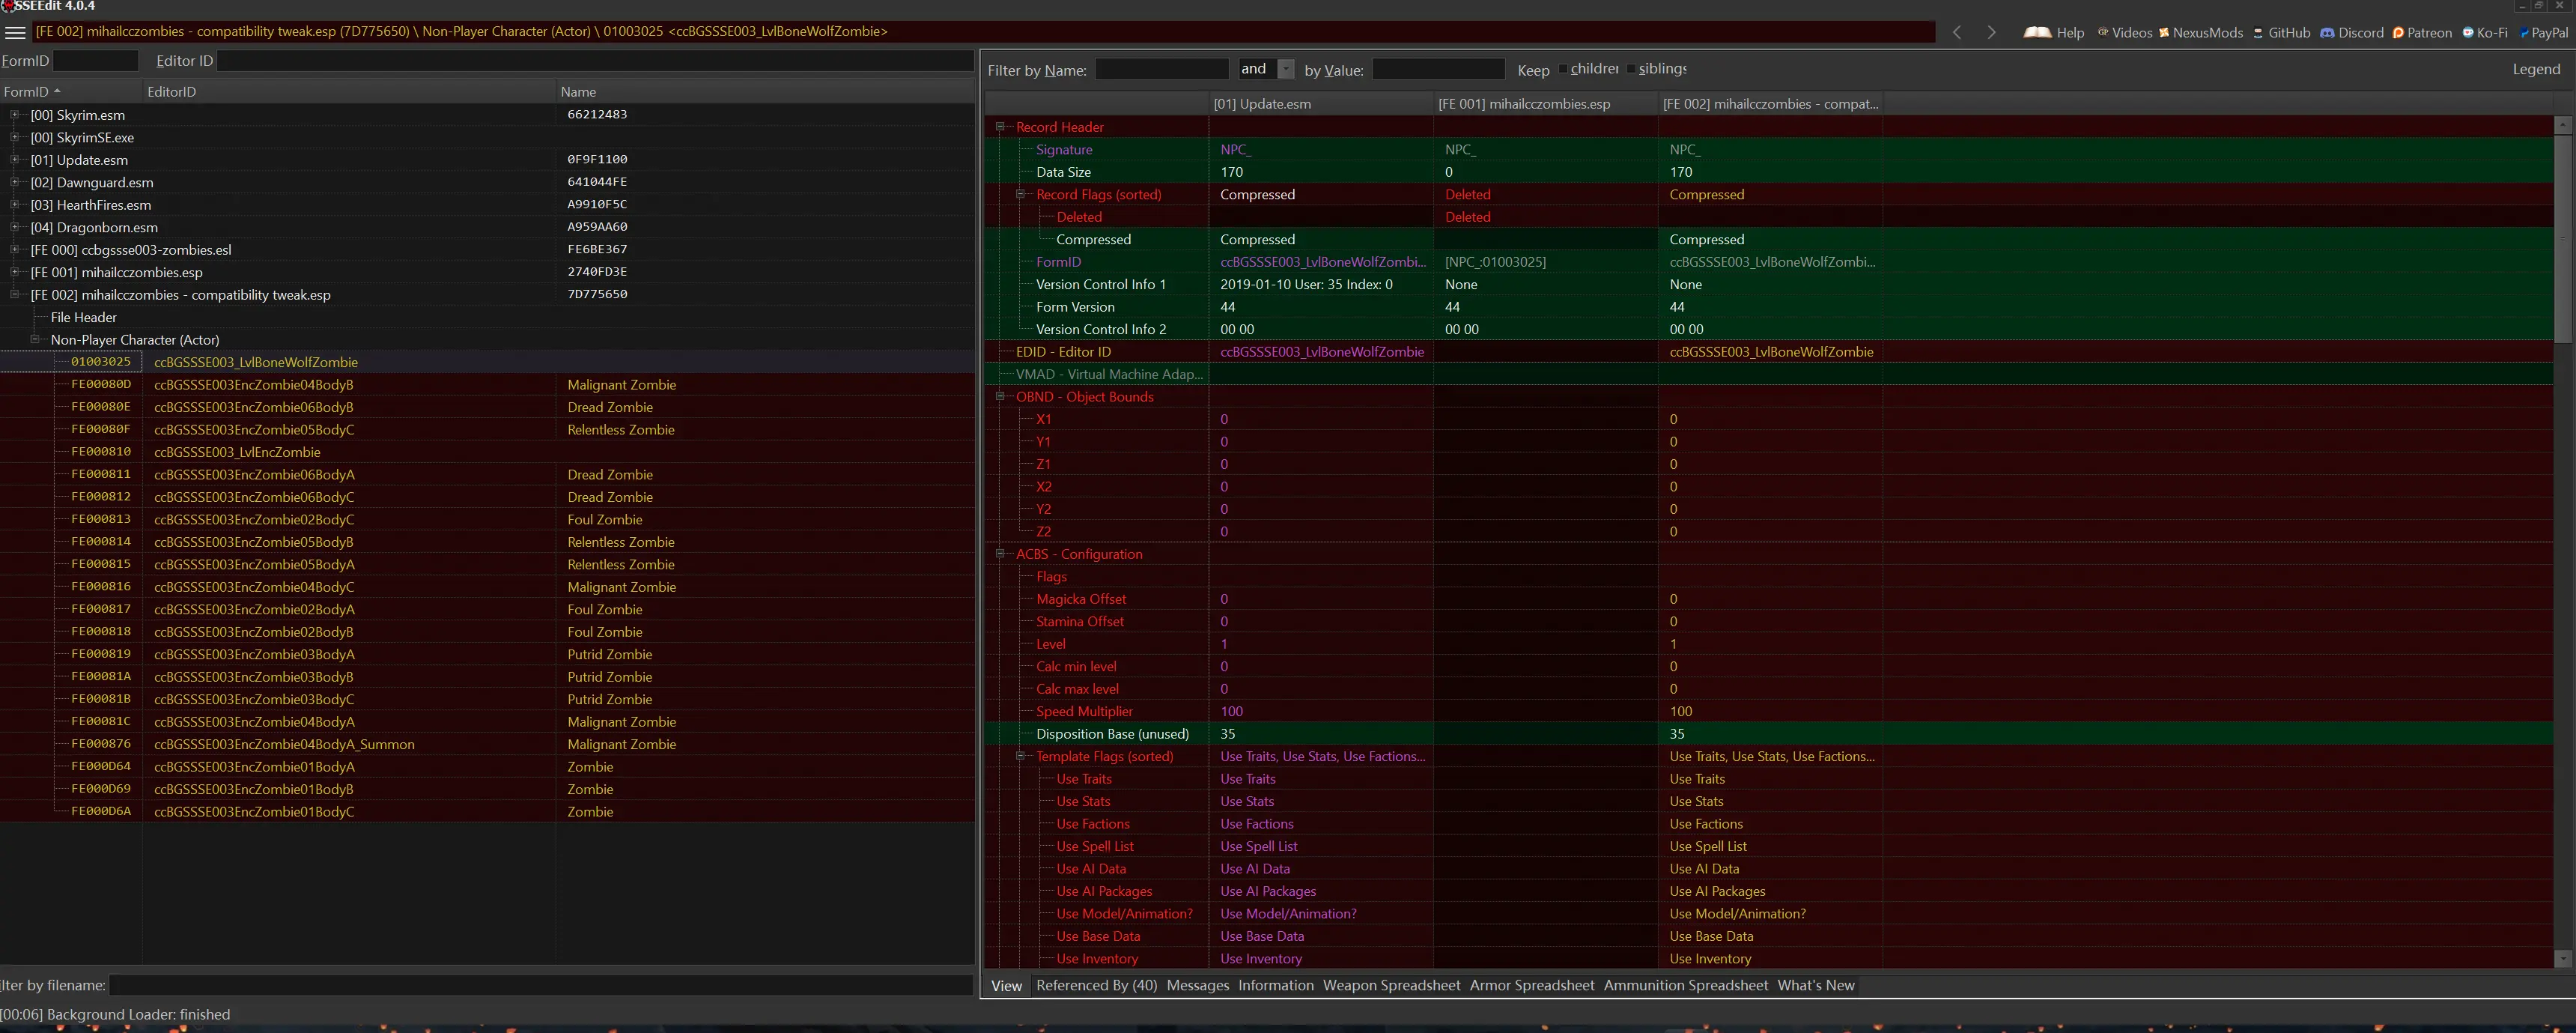The height and width of the screenshot is (1033, 2576).
Task: Enable the Keep children checkbox
Action: pos(1563,69)
